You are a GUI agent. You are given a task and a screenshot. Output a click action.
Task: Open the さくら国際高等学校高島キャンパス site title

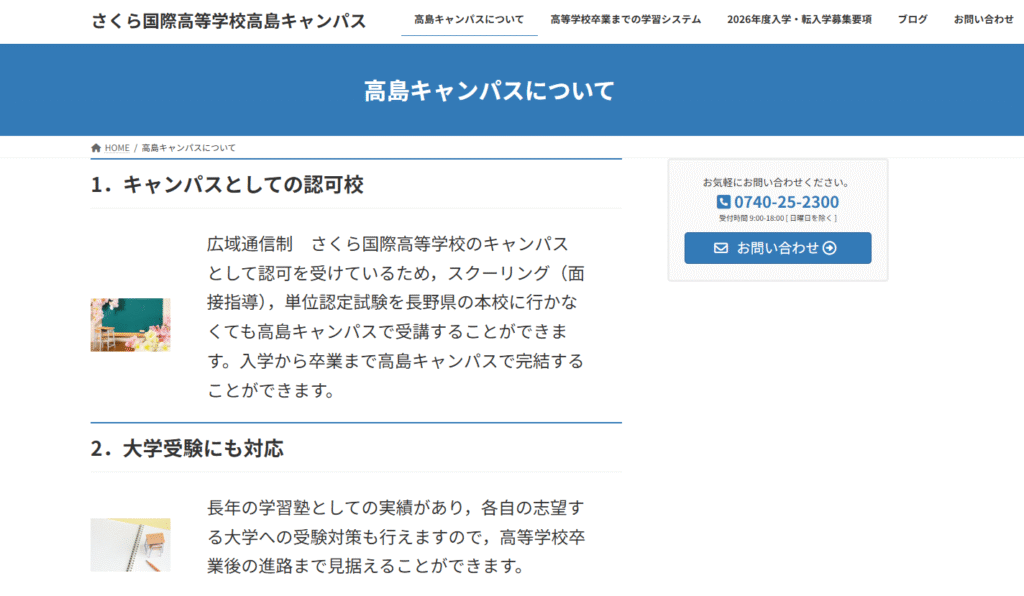click(x=228, y=21)
